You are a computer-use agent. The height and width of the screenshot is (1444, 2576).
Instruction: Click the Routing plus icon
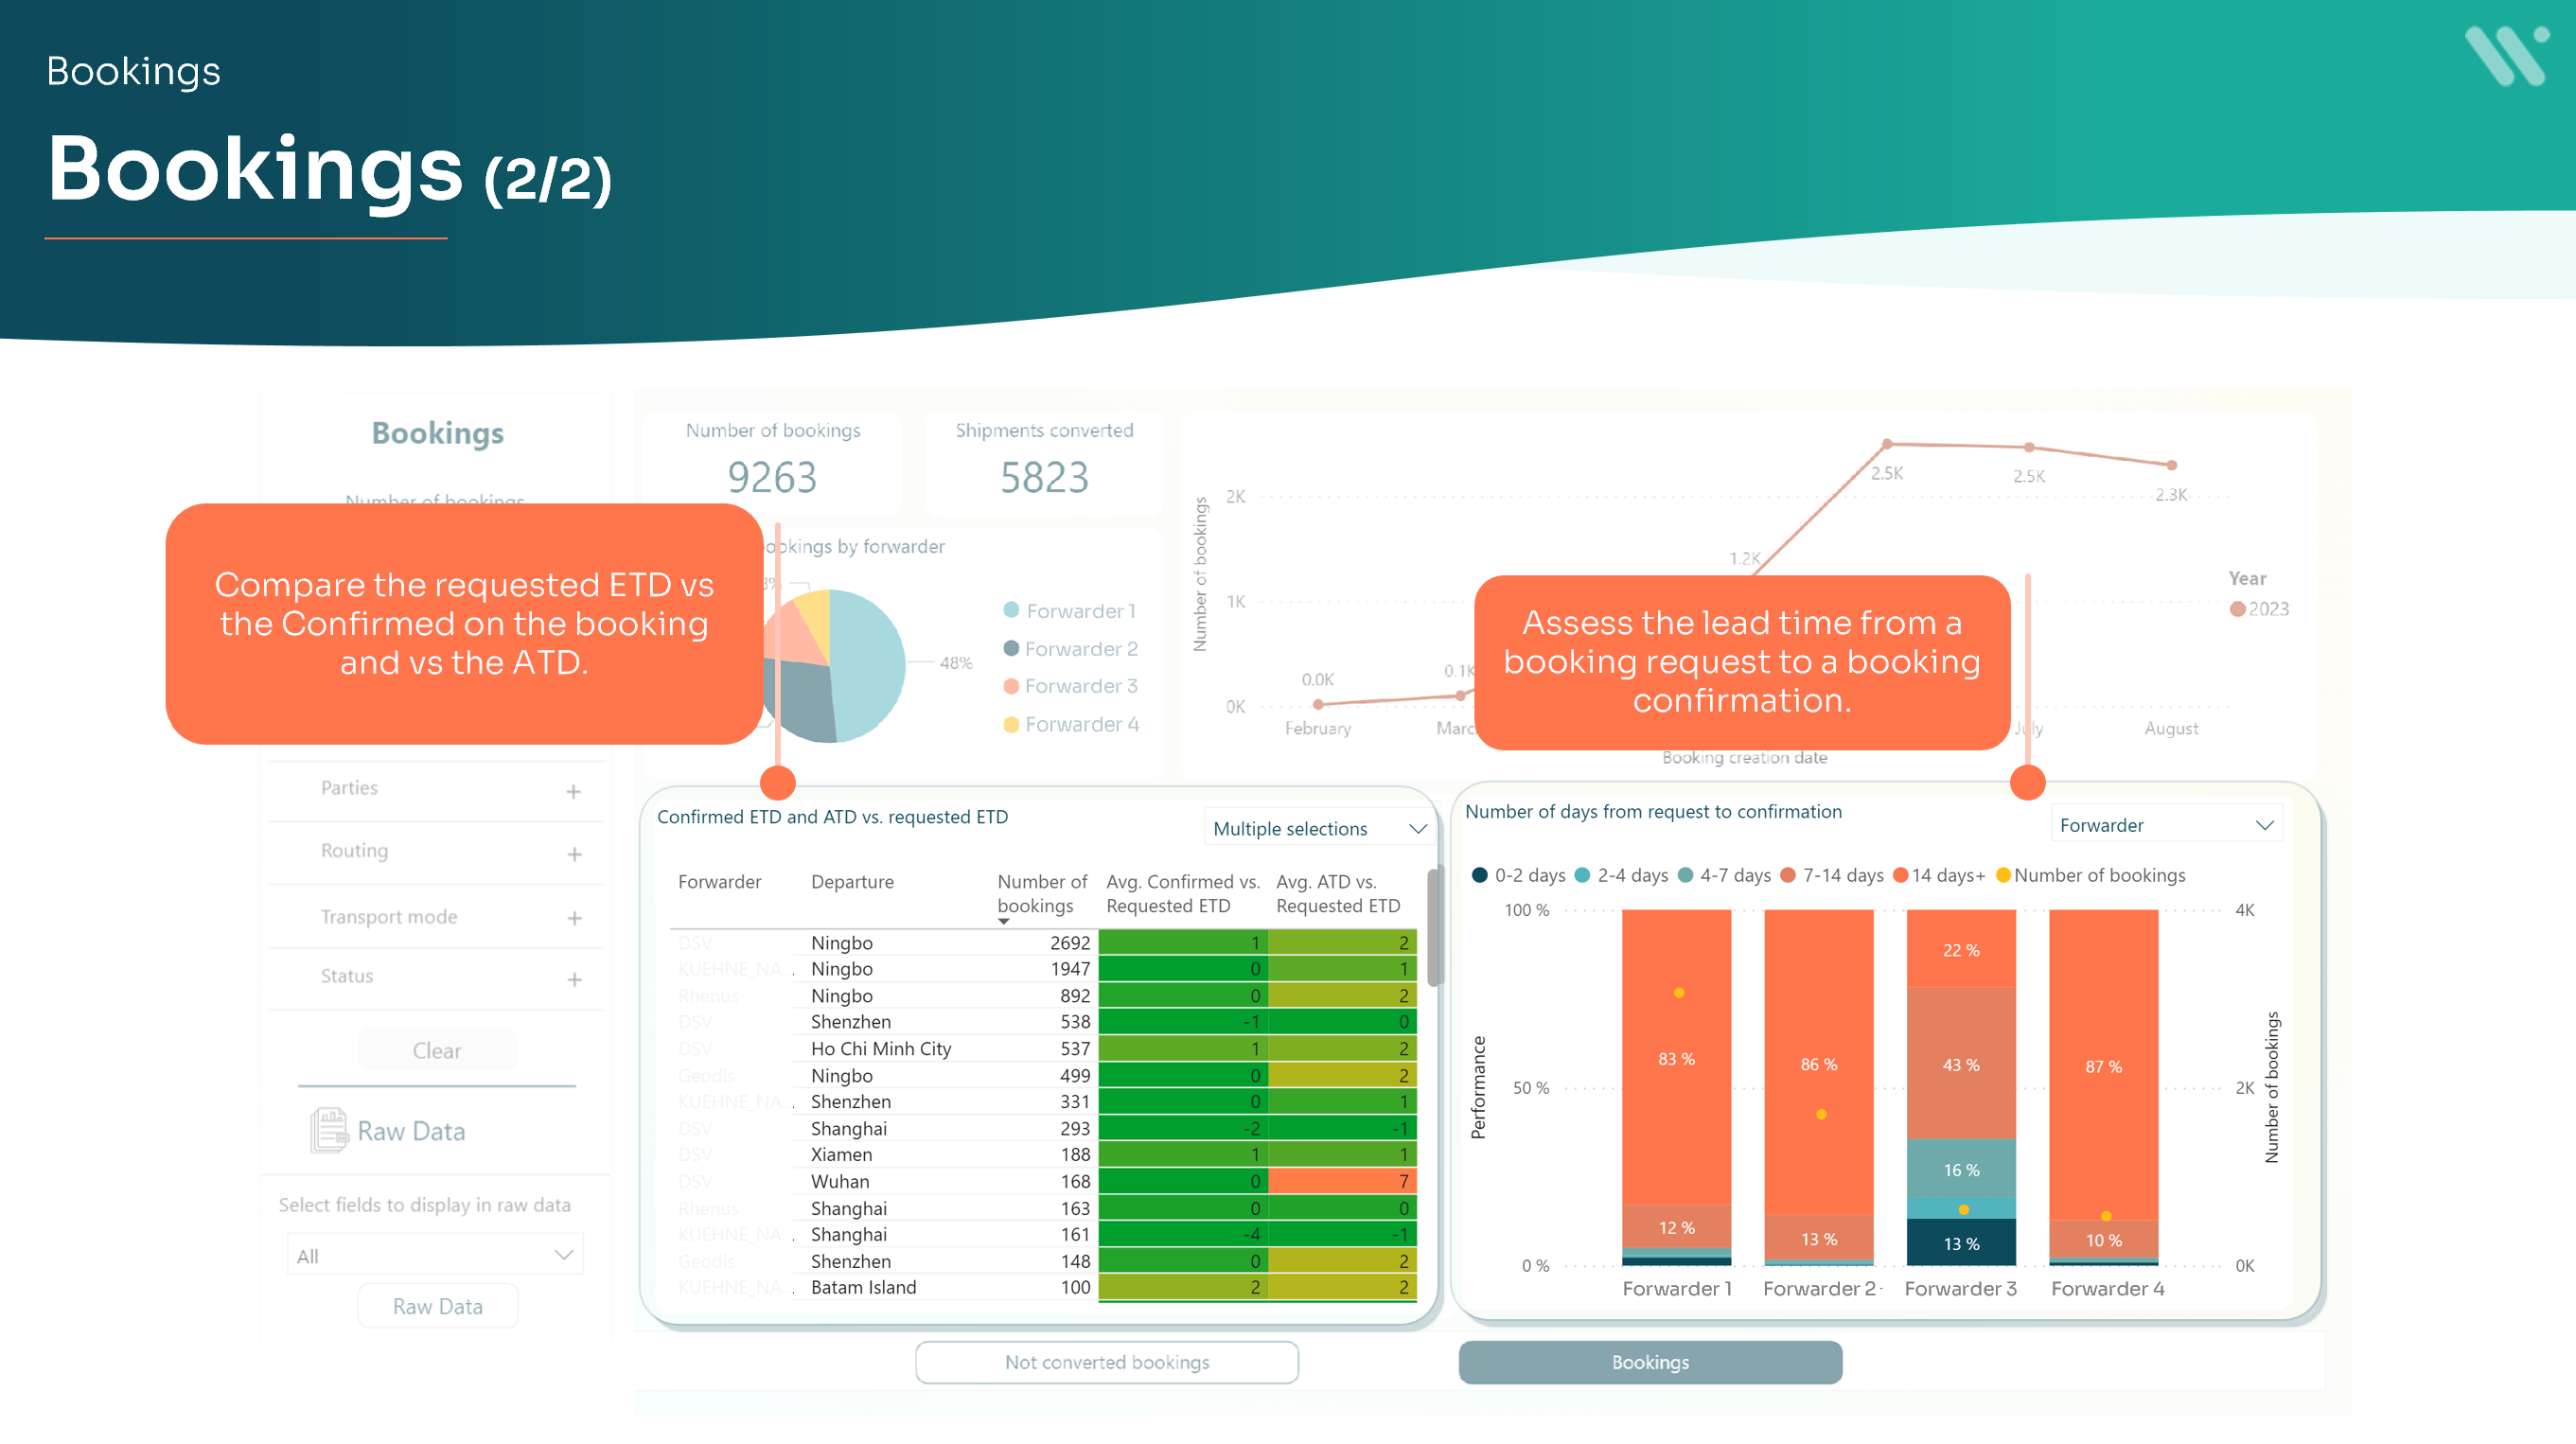(574, 854)
